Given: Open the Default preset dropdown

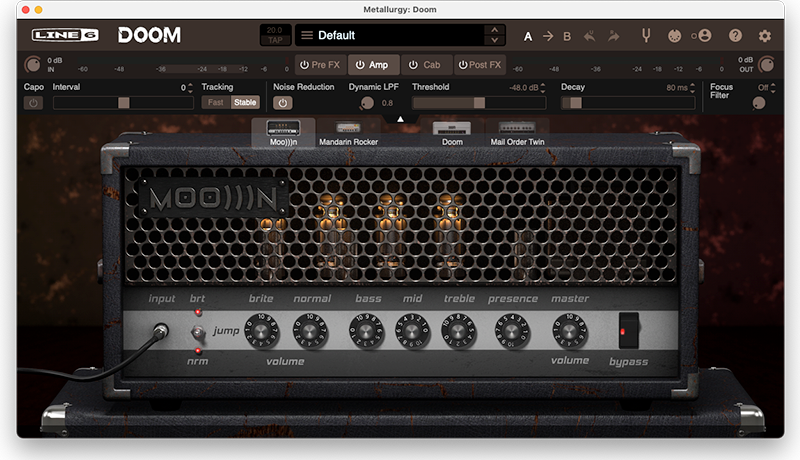Looking at the screenshot, I should pyautogui.click(x=400, y=35).
